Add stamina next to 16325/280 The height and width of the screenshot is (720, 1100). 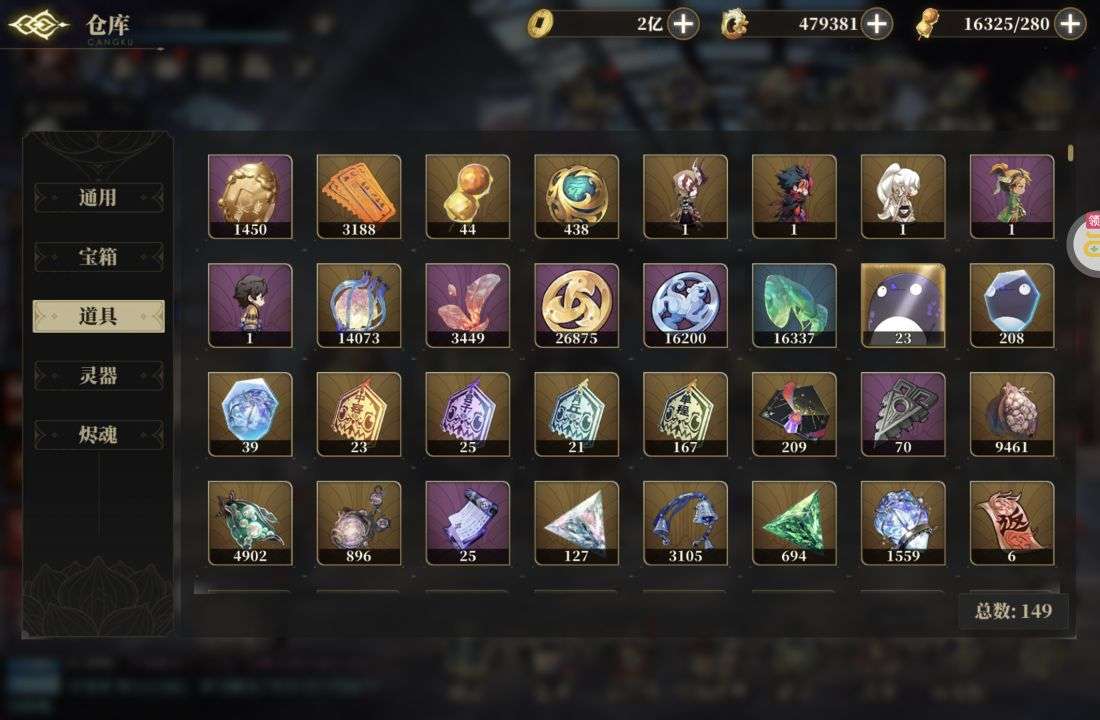click(1070, 24)
